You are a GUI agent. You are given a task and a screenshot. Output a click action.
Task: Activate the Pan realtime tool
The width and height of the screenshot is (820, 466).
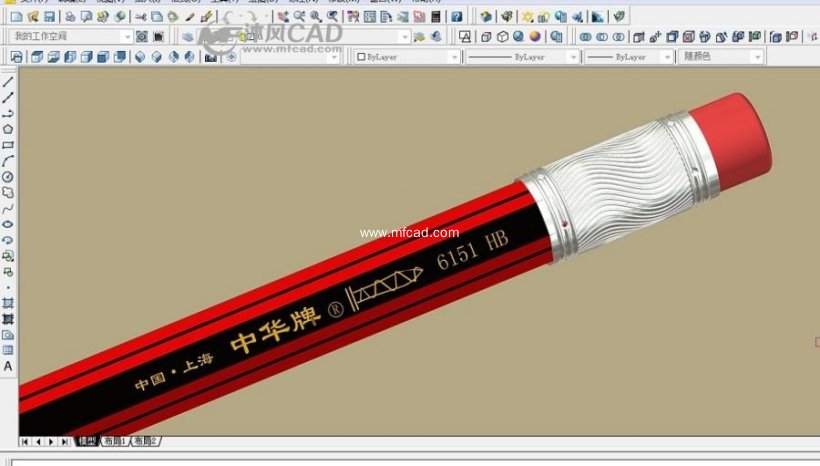click(282, 17)
